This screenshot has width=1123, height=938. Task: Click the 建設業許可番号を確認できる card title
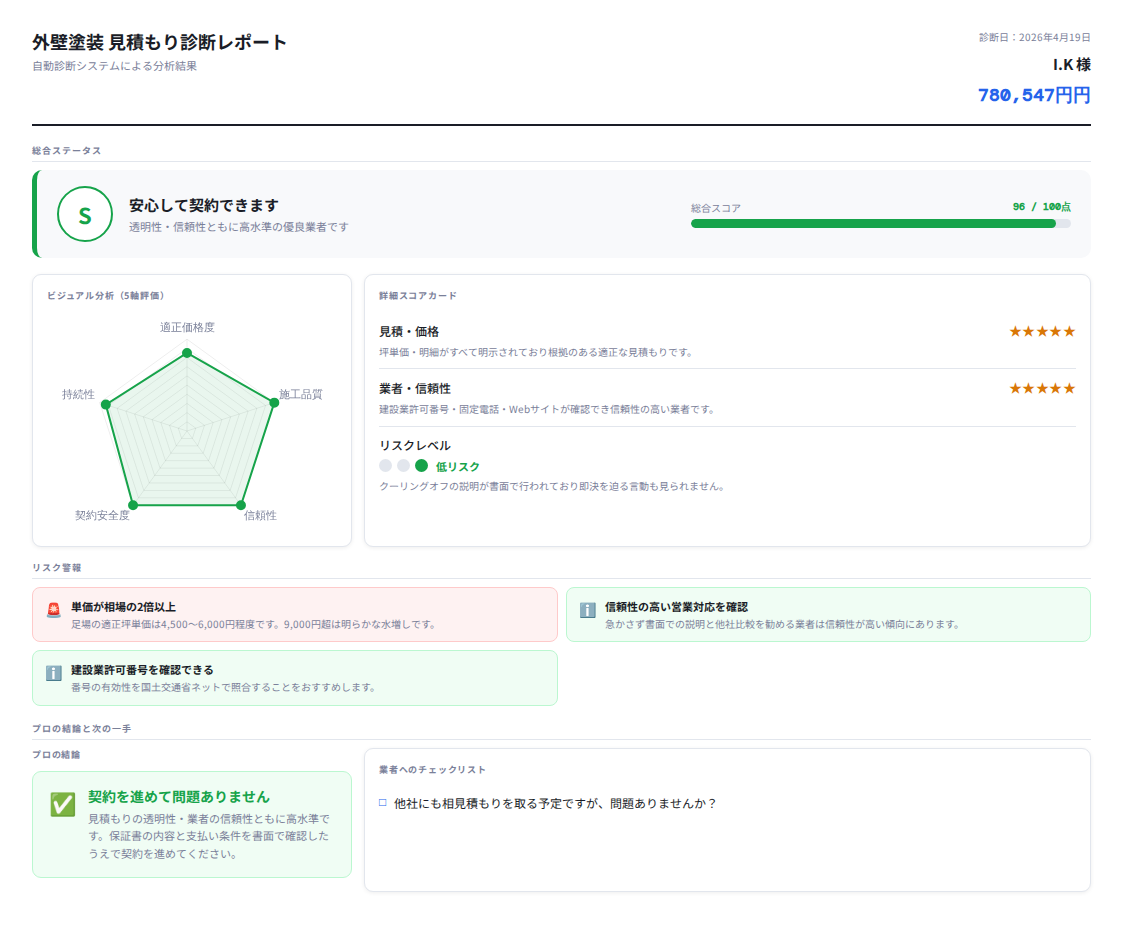(x=142, y=670)
